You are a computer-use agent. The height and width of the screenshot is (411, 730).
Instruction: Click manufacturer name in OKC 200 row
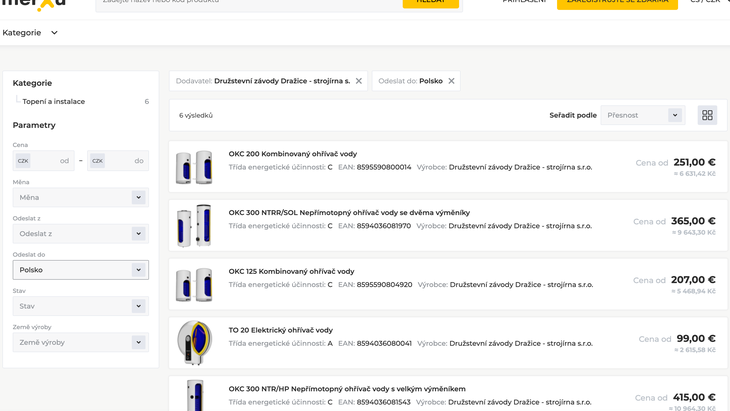(520, 167)
